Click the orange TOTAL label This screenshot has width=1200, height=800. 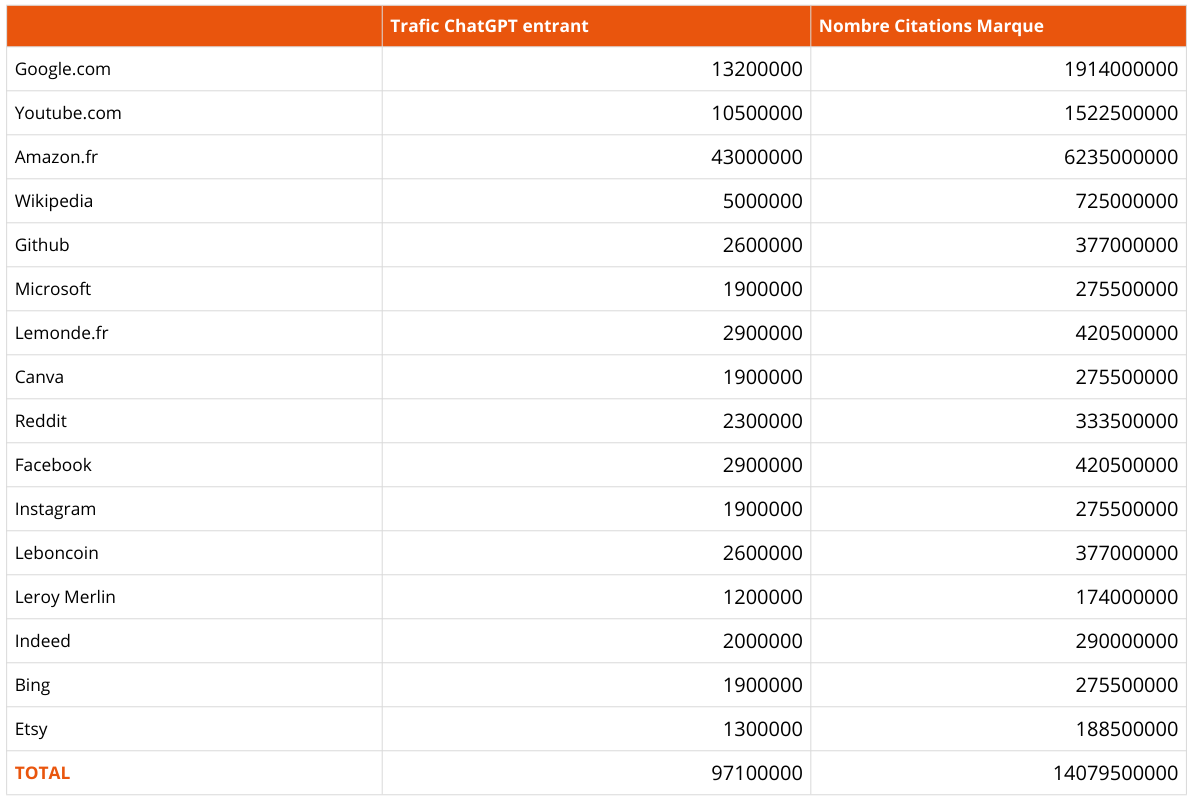(42, 773)
